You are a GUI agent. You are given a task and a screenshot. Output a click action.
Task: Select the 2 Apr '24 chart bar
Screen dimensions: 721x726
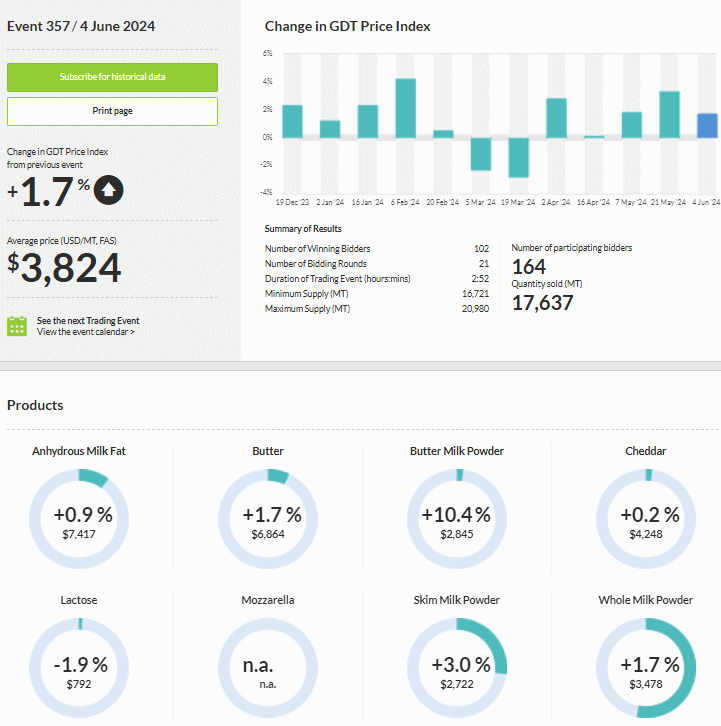[556, 118]
